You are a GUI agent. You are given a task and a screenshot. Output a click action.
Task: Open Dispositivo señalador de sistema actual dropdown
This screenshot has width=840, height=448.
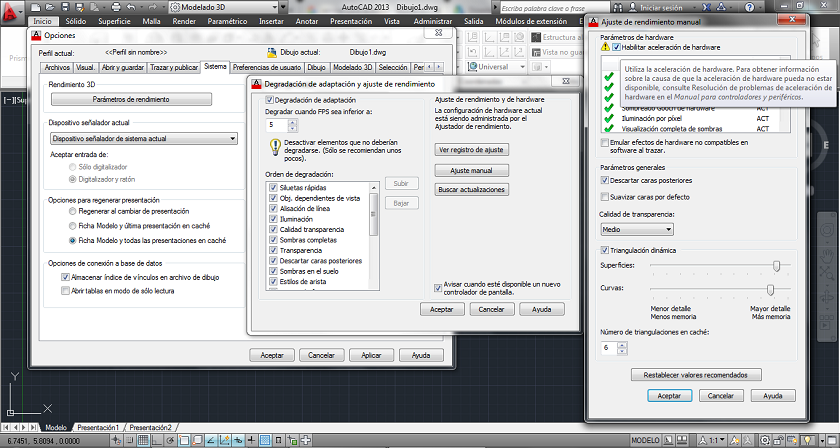[x=142, y=138]
